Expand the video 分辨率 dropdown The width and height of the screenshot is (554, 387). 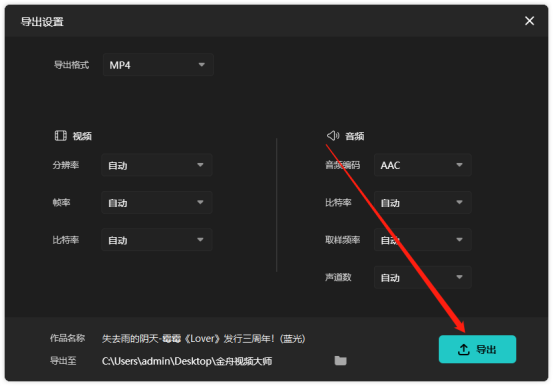coord(157,165)
